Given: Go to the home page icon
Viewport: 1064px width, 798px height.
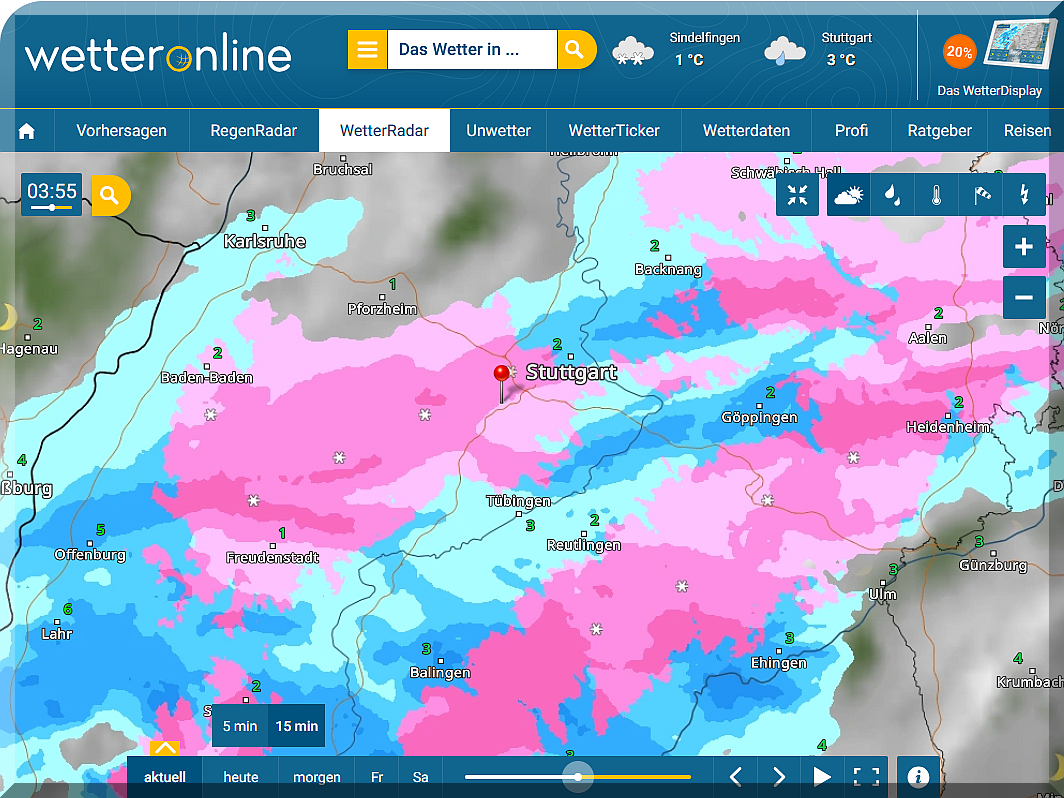Looking at the screenshot, I should click(27, 131).
